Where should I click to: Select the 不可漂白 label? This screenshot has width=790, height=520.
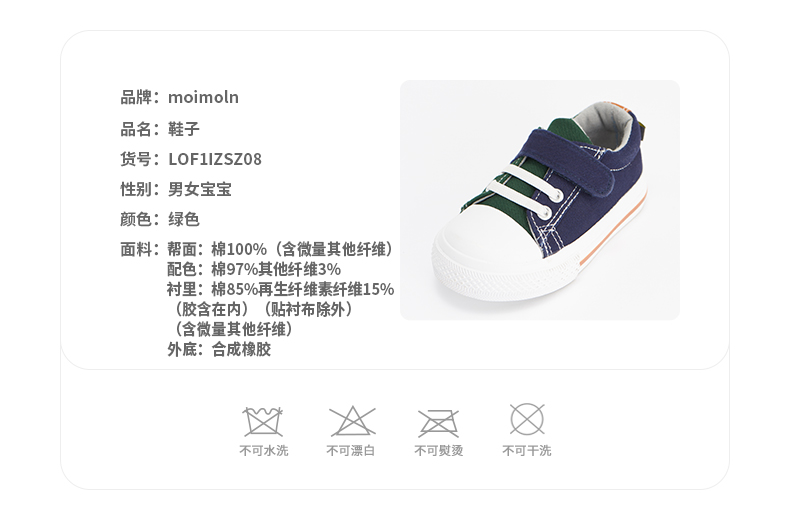pos(351,450)
